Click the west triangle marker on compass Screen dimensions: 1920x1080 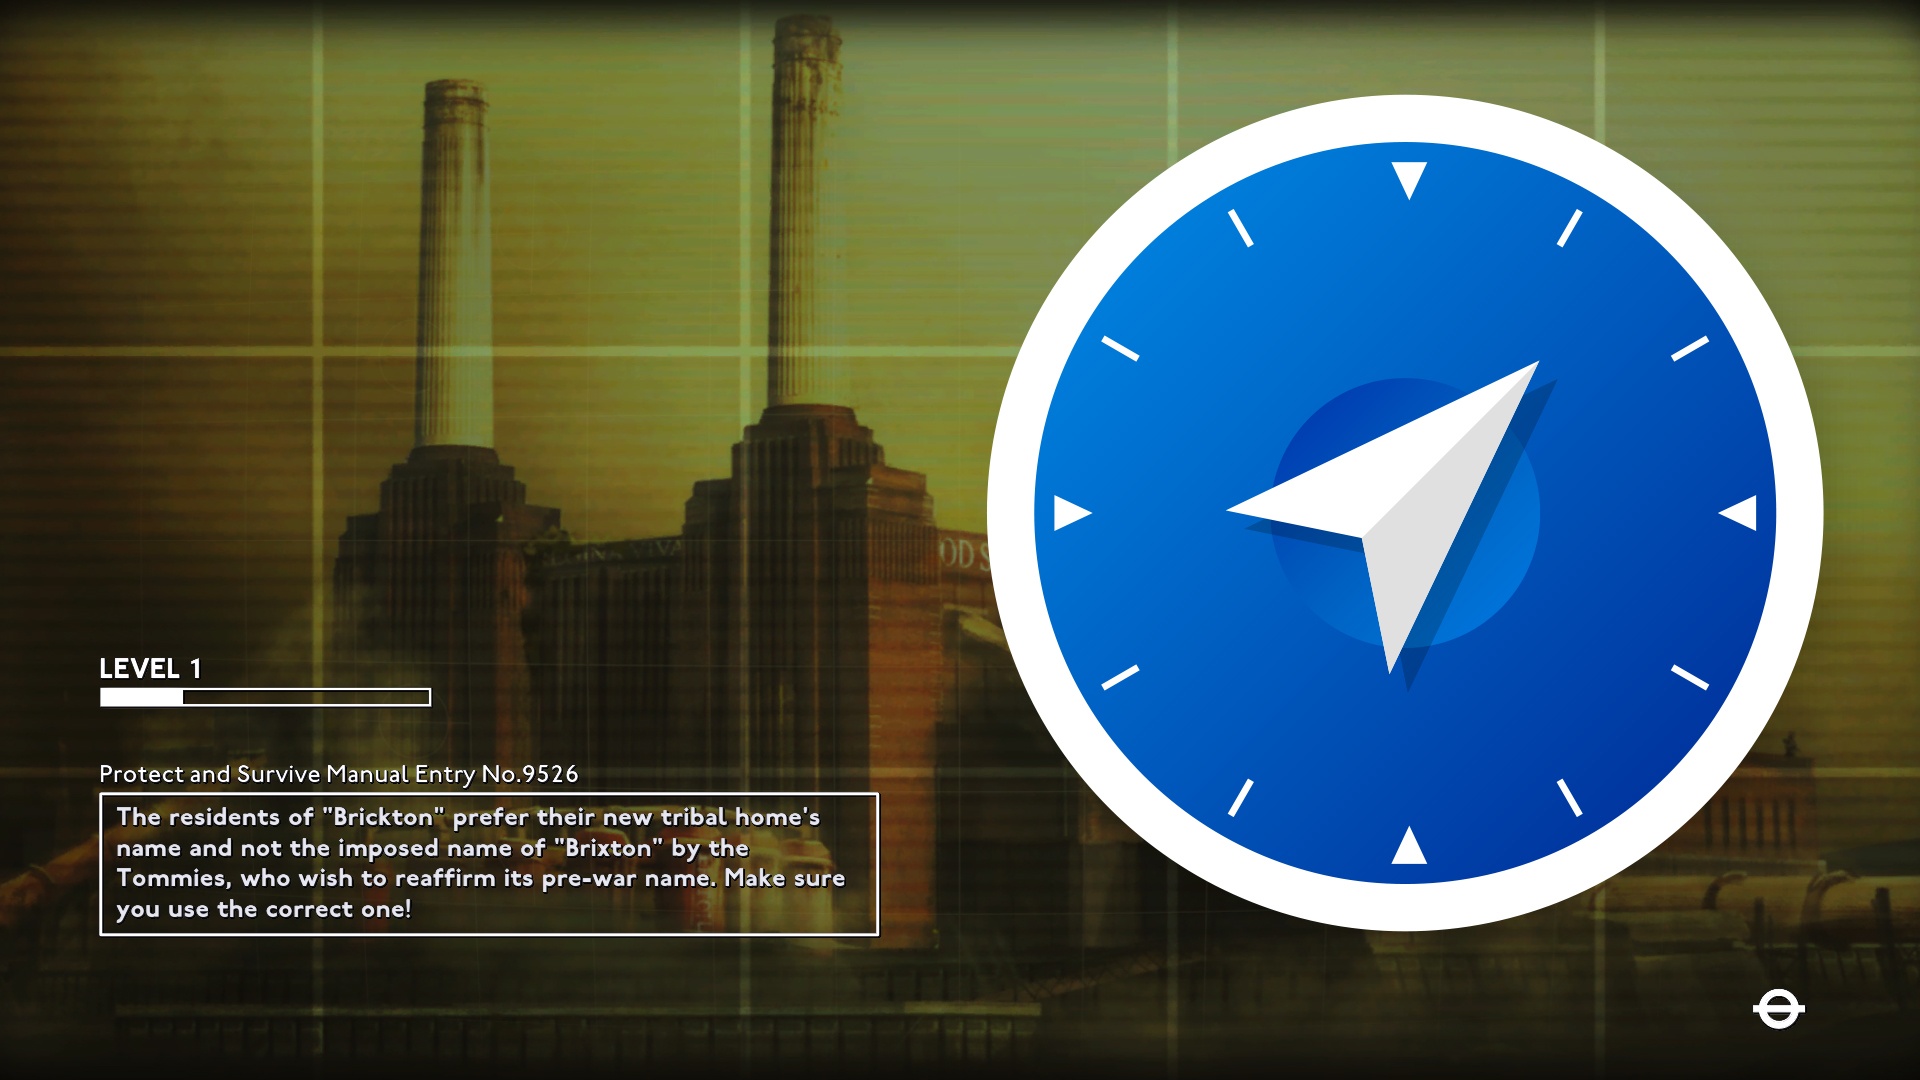(x=1070, y=513)
